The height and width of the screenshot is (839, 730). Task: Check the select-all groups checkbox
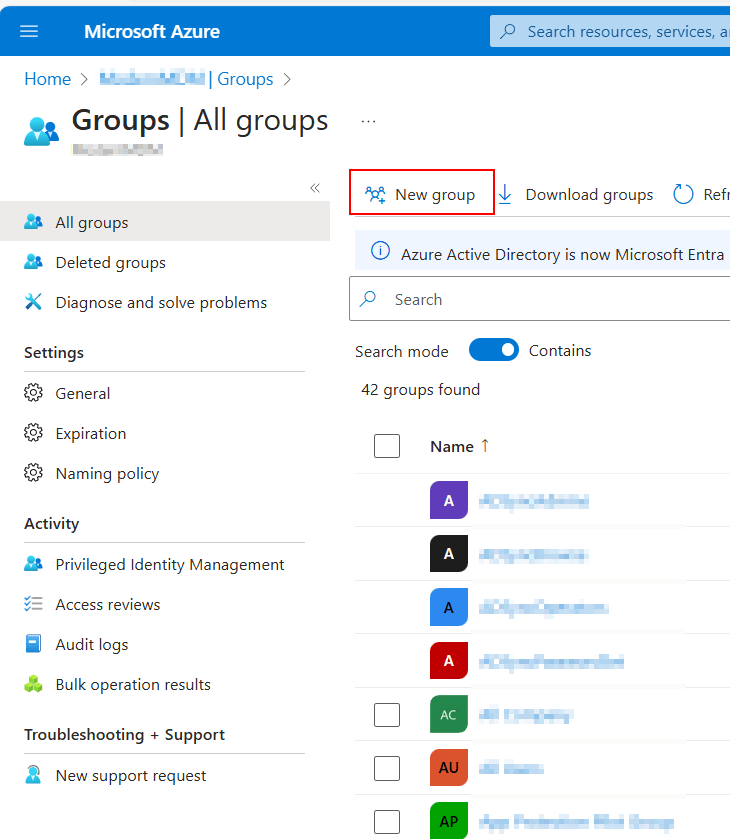tap(387, 446)
